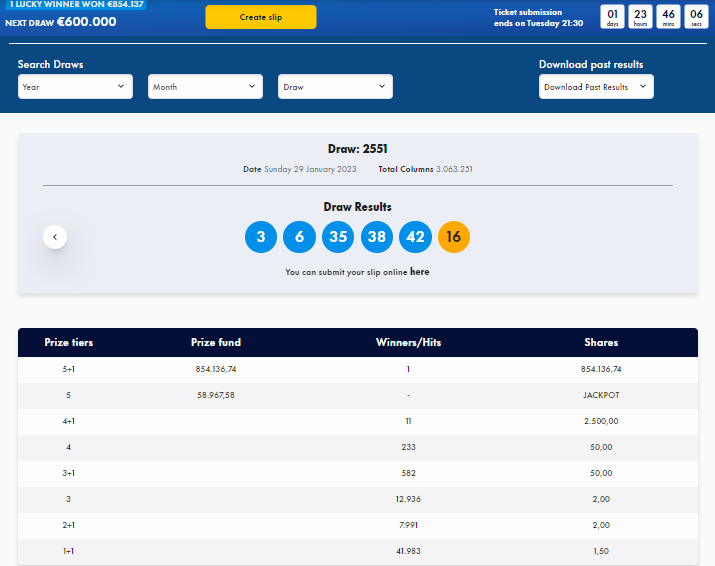Click the Prize tiers column header
Screen dimensions: 715x566
(x=69, y=342)
